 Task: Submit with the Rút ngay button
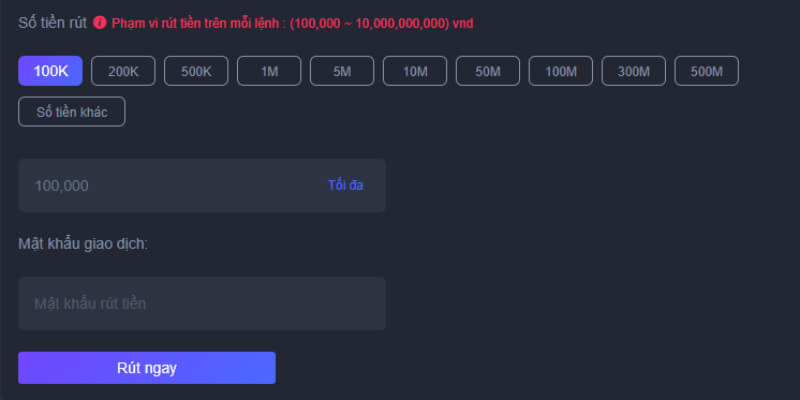coord(147,368)
